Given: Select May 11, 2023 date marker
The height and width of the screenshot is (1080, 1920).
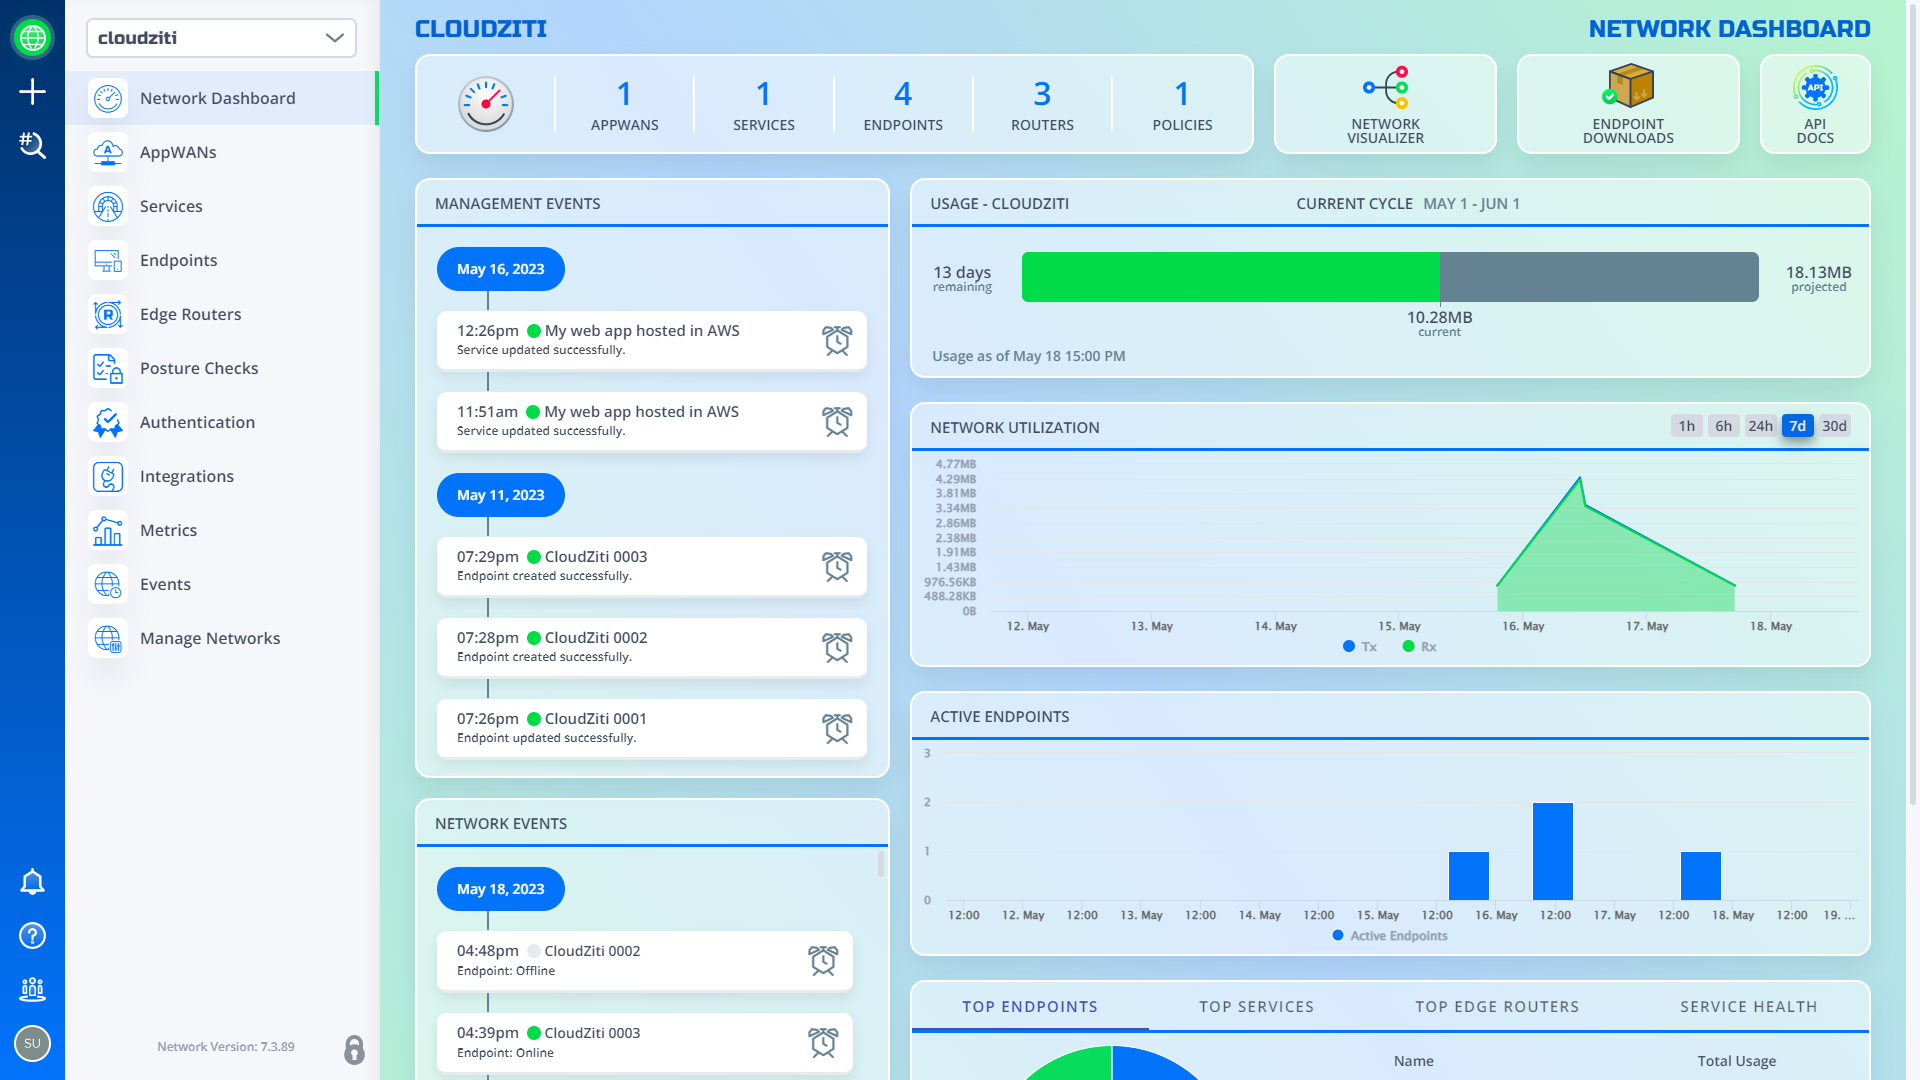Looking at the screenshot, I should click(x=501, y=495).
